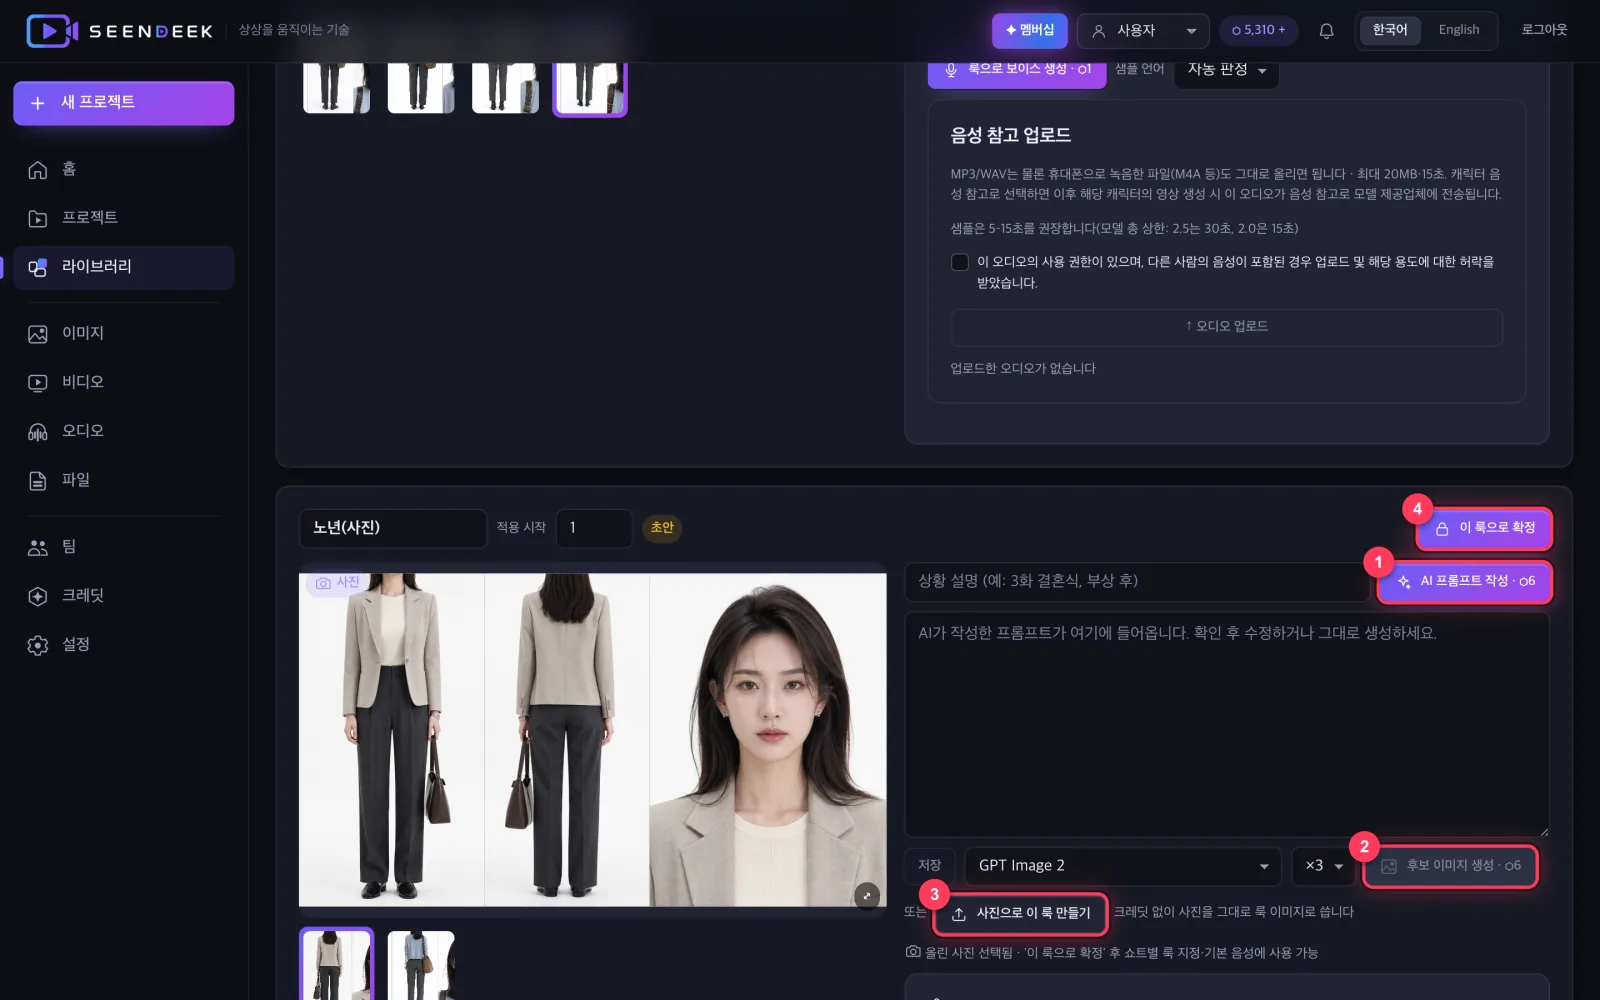The image size is (1600, 1000).
Task: Click the 초안 status badge
Action: [662, 528]
